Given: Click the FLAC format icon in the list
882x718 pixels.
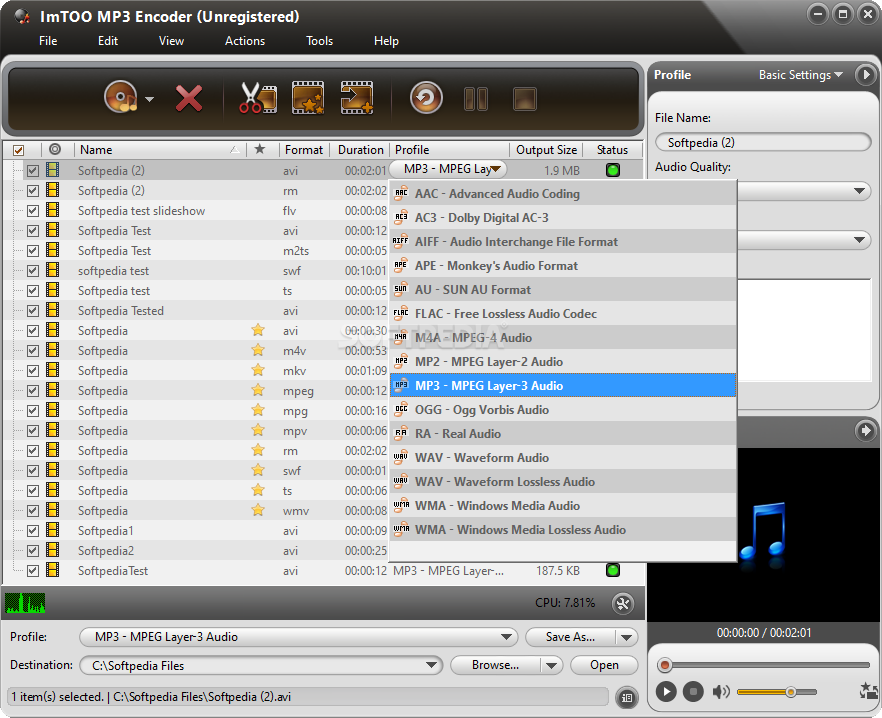Looking at the screenshot, I should (x=401, y=313).
